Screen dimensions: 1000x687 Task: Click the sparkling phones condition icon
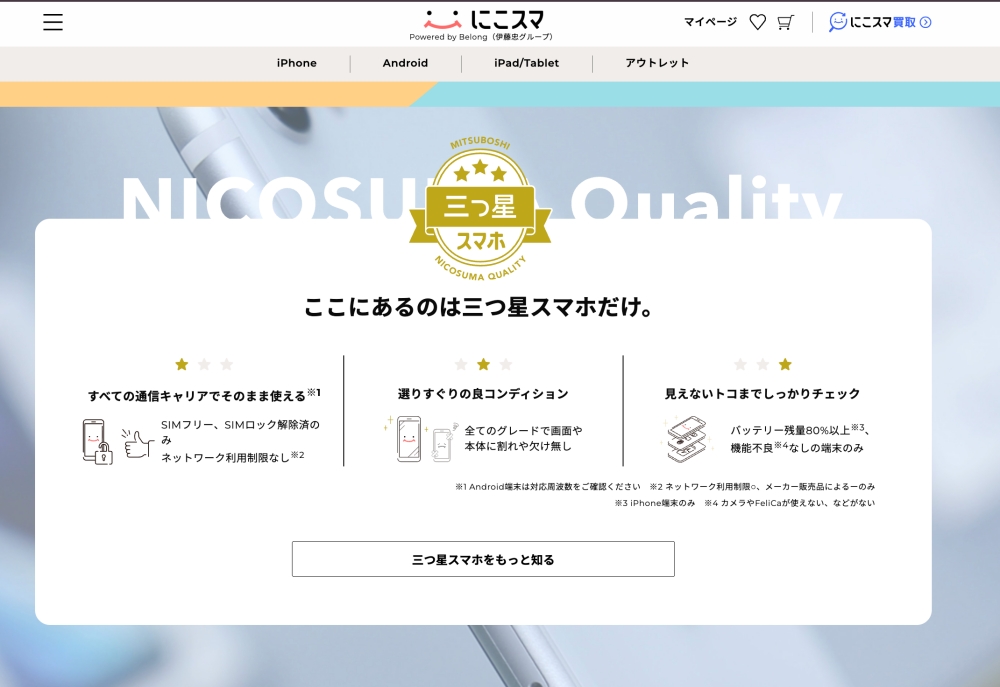[421, 438]
